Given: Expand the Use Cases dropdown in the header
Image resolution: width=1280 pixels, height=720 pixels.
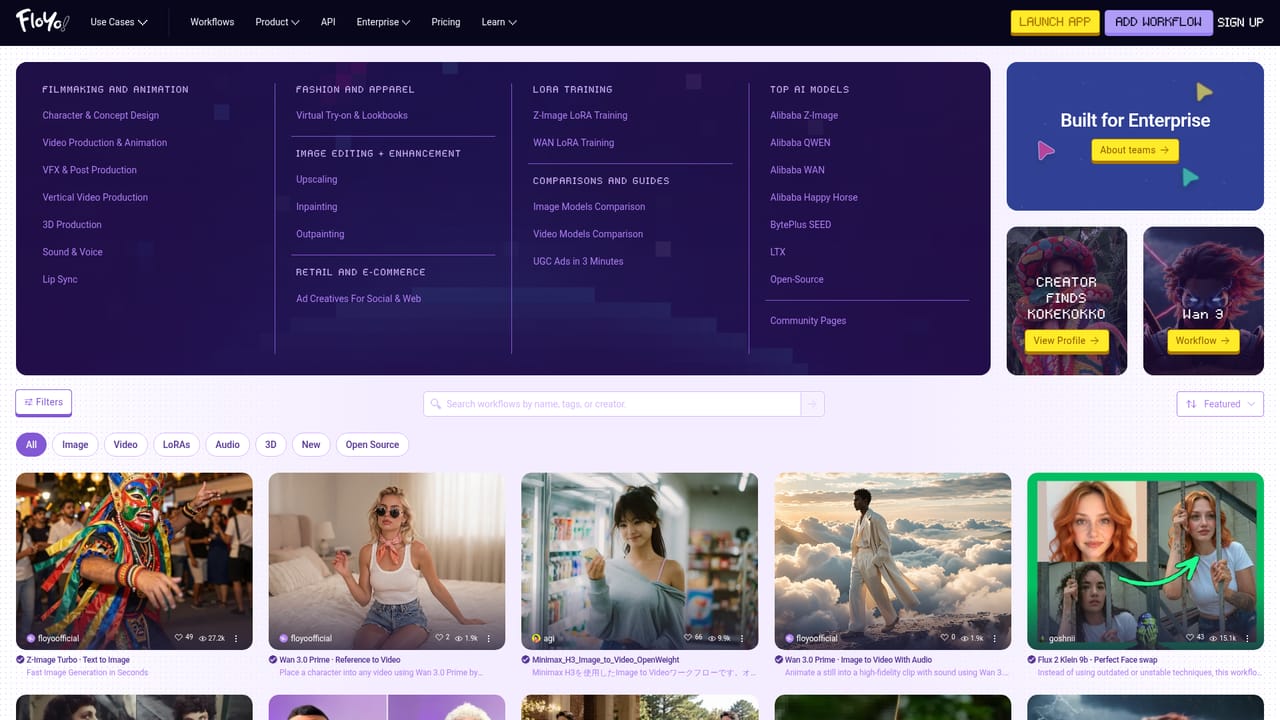Looking at the screenshot, I should pos(119,22).
